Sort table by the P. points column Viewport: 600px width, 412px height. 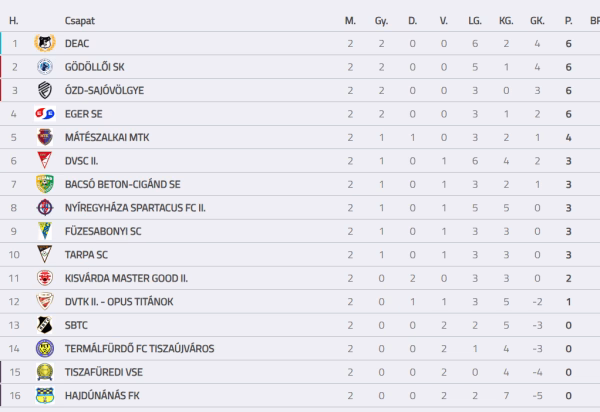[x=569, y=21]
